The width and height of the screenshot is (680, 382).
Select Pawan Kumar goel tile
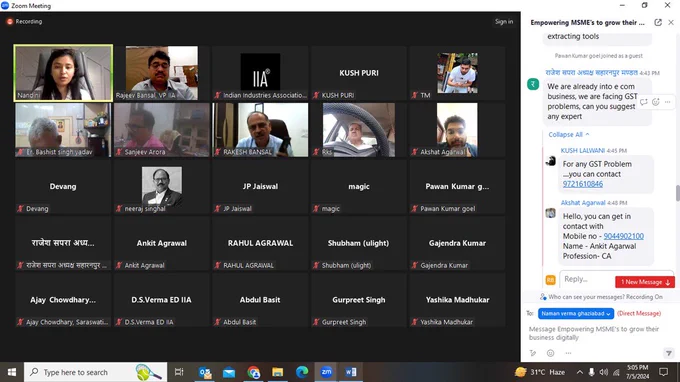[457, 186]
